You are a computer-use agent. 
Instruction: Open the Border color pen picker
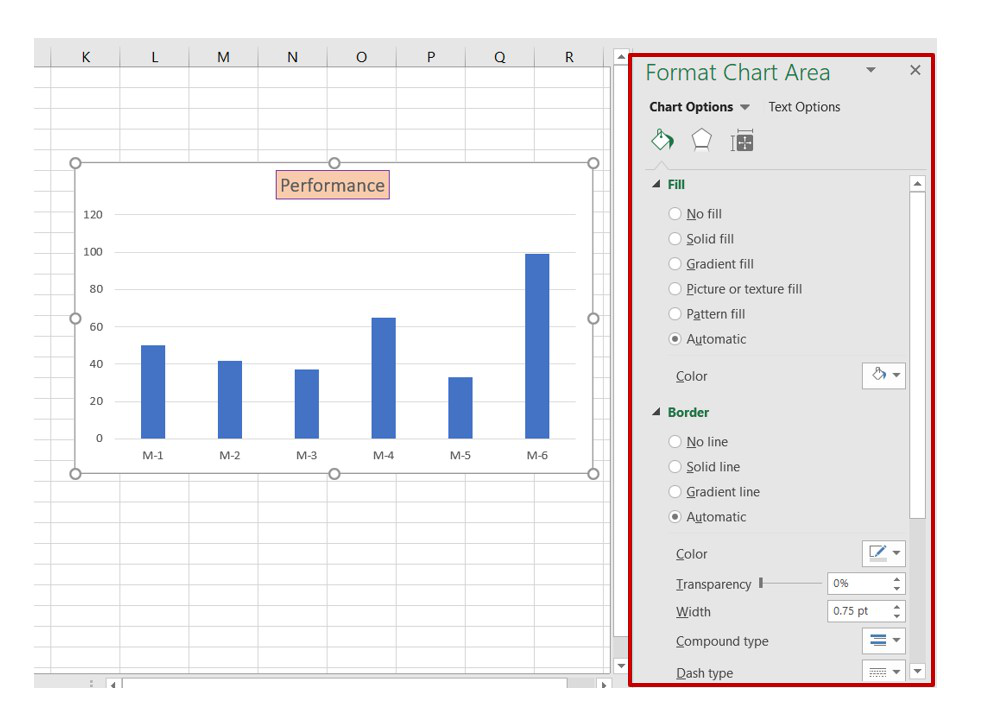[x=883, y=554]
